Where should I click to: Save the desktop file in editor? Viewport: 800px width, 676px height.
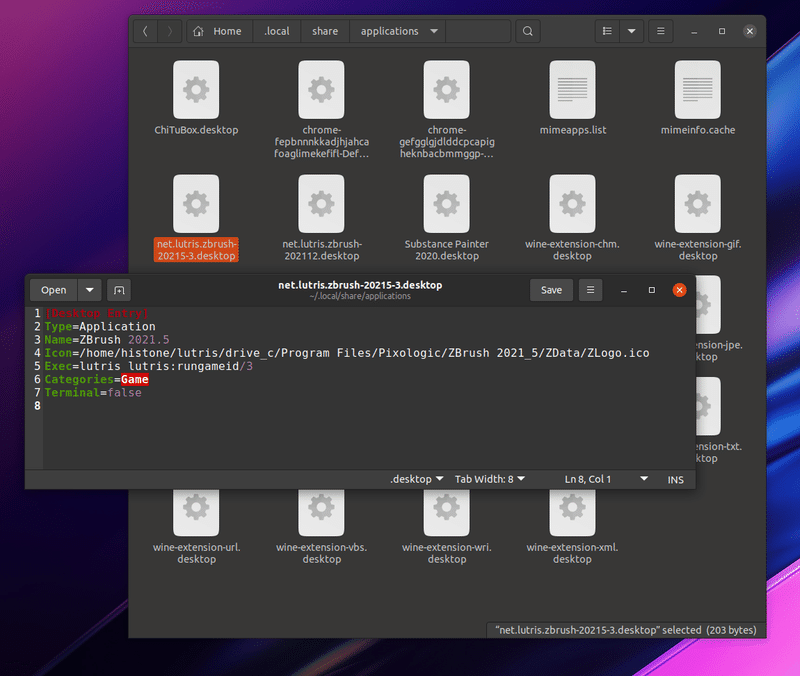(551, 290)
